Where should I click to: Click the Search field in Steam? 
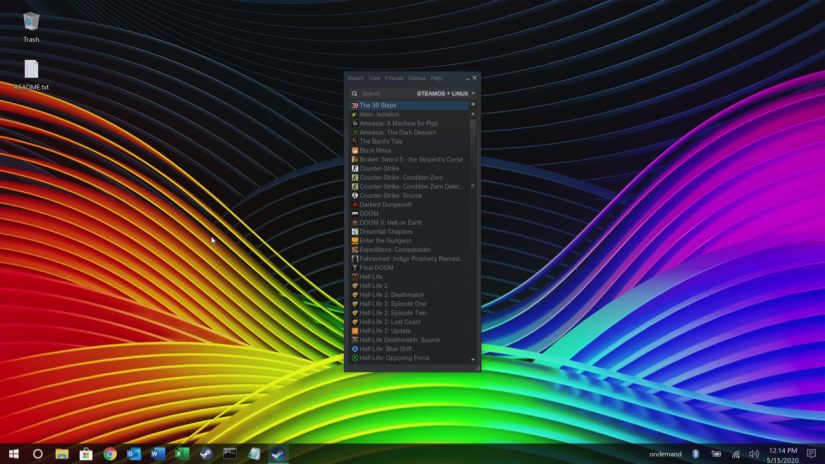point(385,93)
